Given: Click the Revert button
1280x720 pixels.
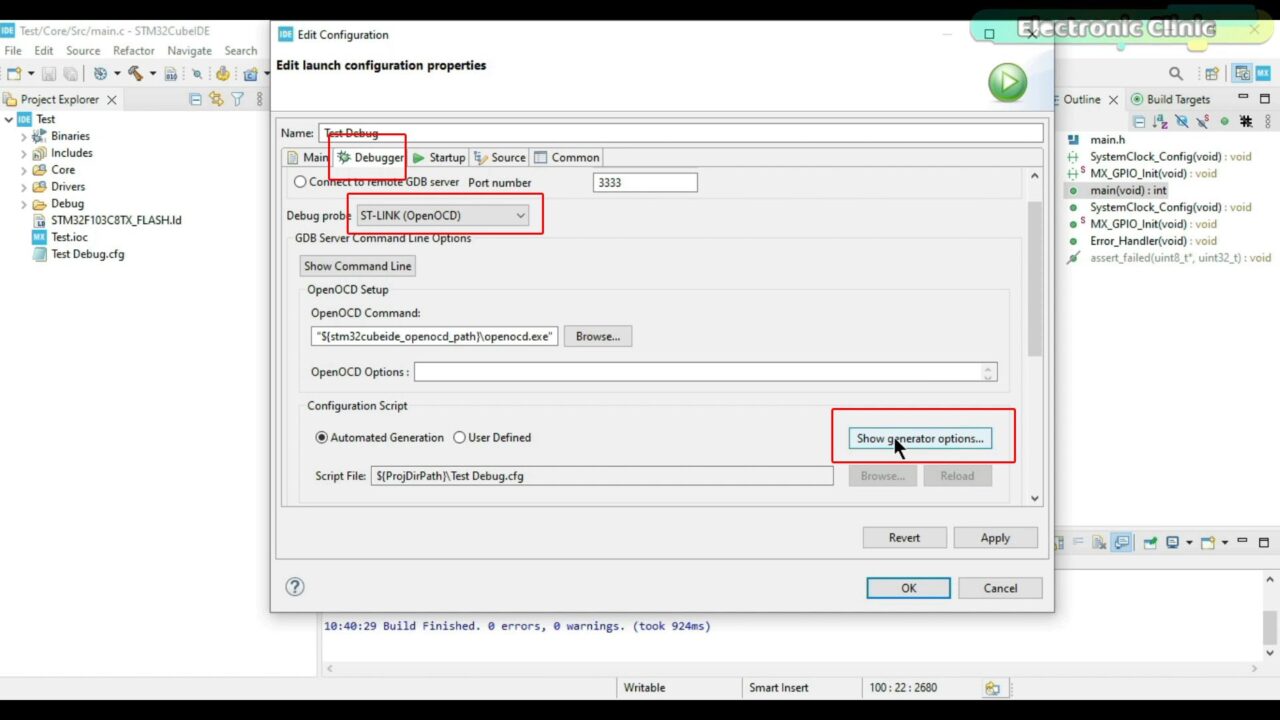Looking at the screenshot, I should (904, 538).
